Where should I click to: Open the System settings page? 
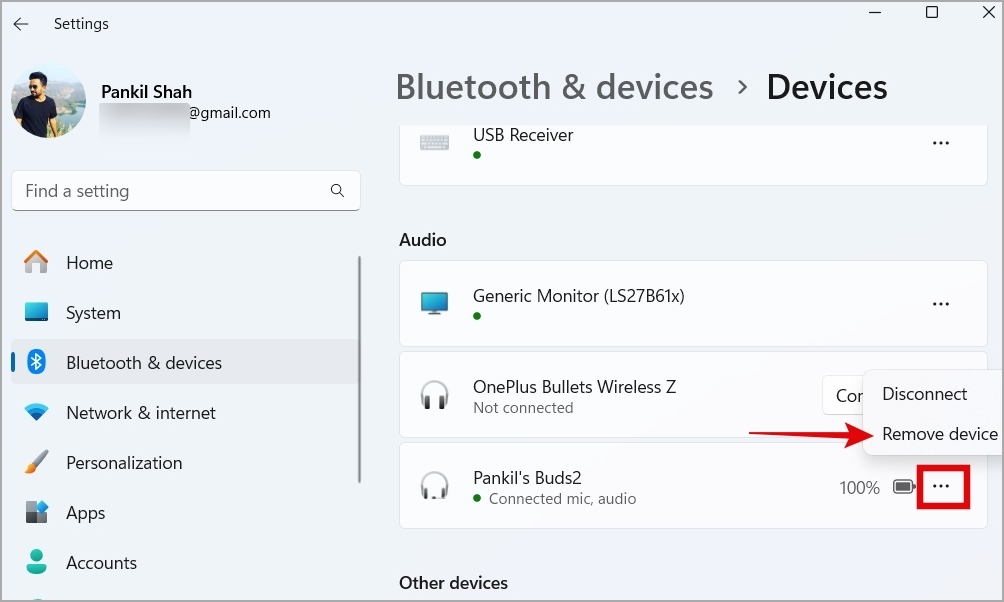click(93, 313)
